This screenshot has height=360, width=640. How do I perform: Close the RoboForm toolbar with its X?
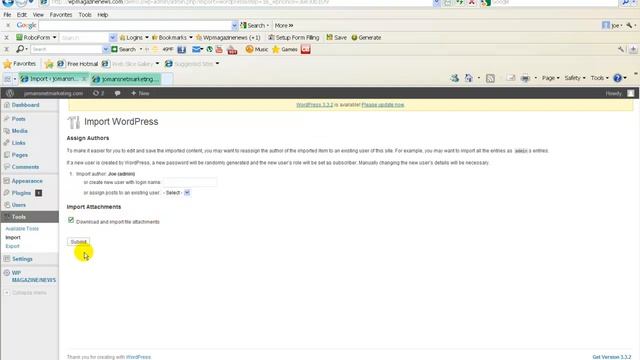(x=6, y=38)
